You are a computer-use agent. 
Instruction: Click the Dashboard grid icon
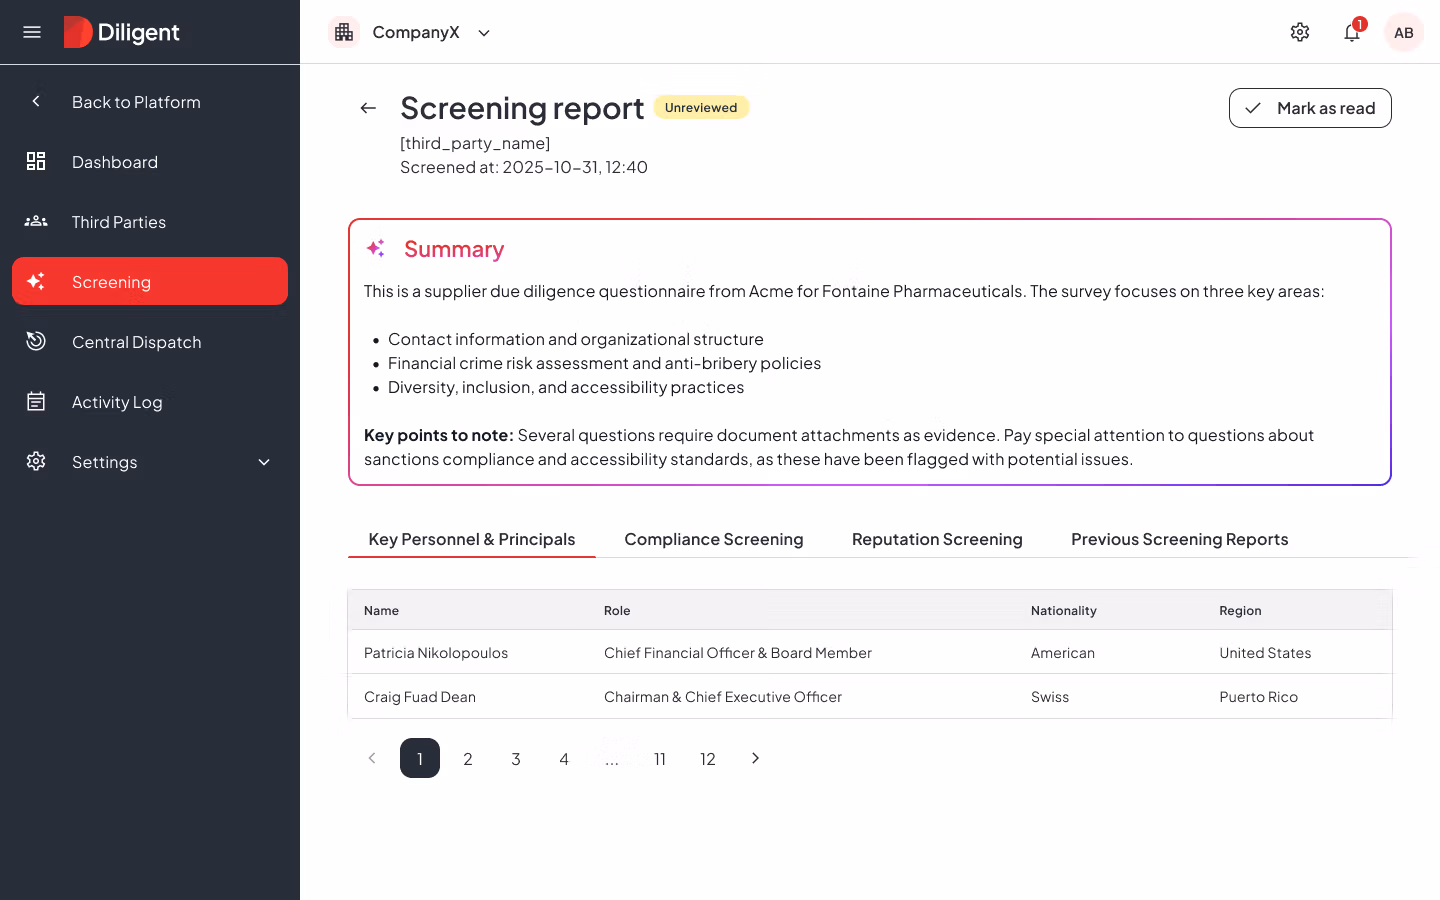[36, 161]
